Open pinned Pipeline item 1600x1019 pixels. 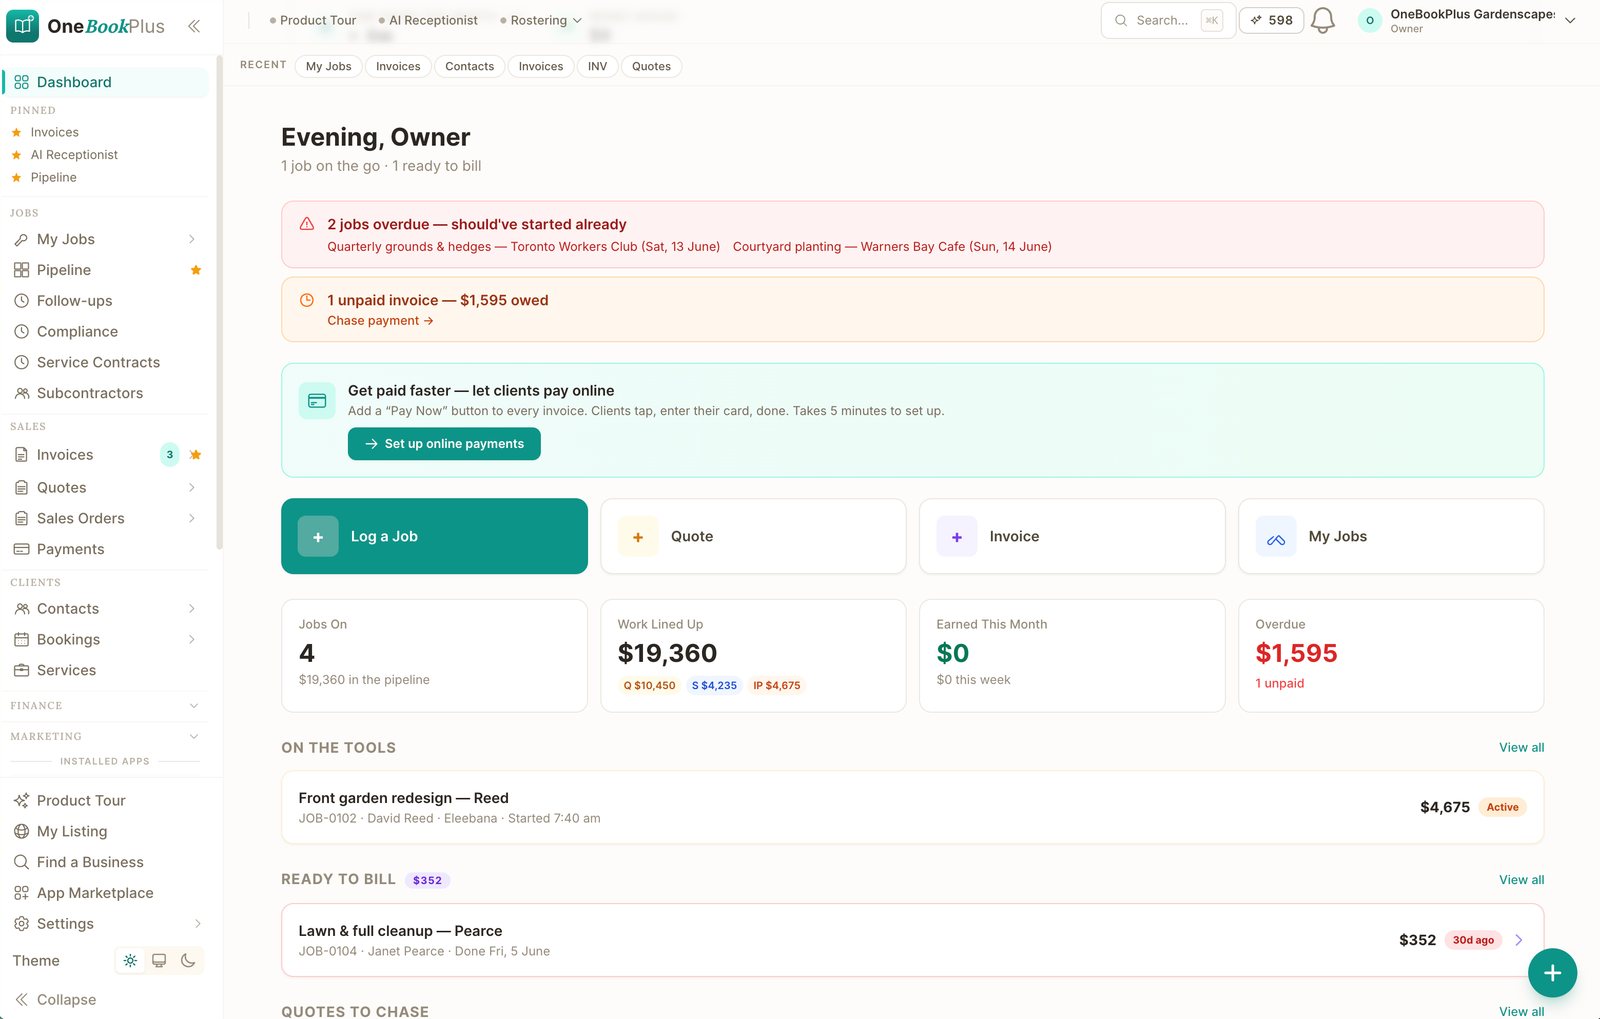coord(53,178)
